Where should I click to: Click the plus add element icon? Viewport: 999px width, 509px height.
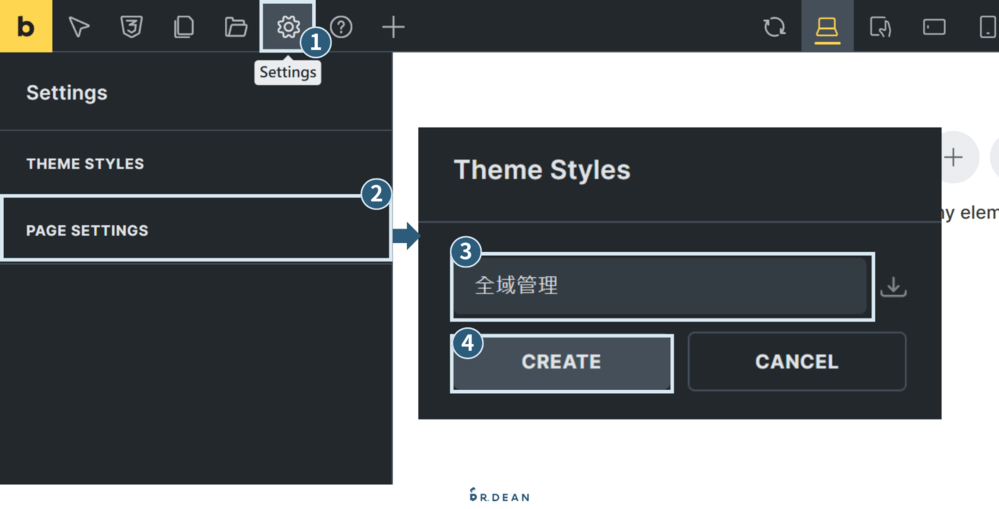394,27
